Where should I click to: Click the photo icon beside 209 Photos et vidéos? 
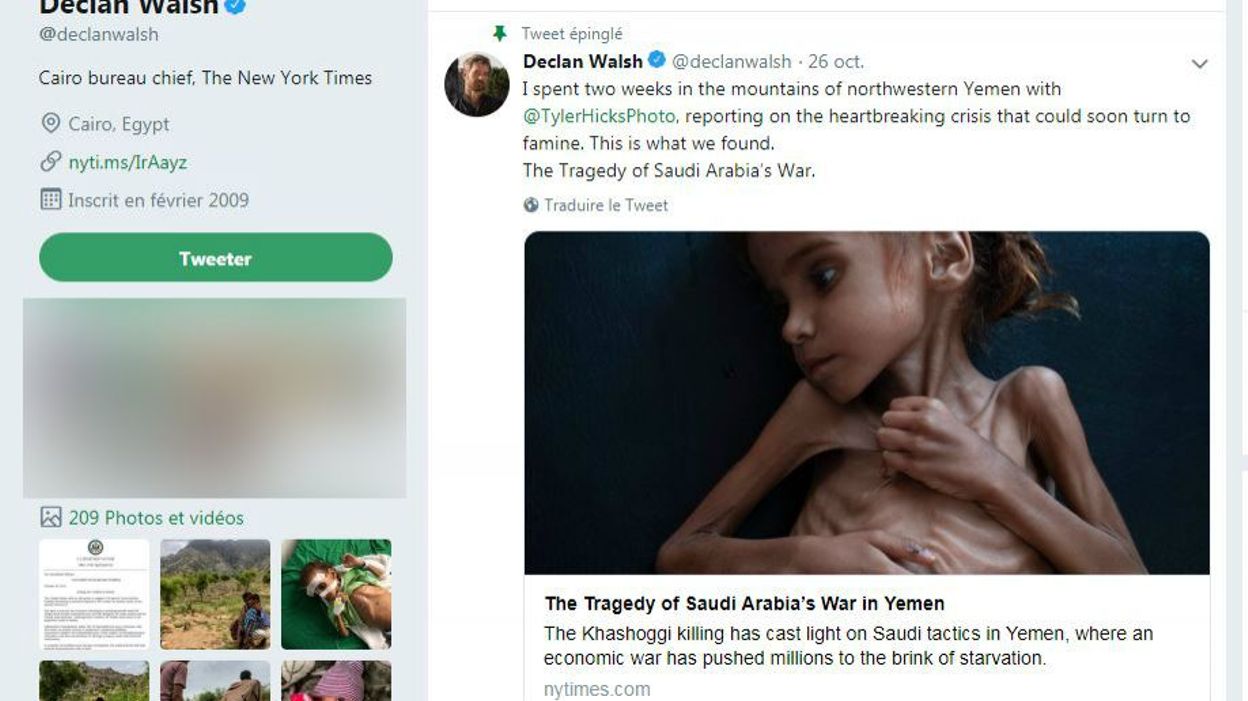coord(51,517)
